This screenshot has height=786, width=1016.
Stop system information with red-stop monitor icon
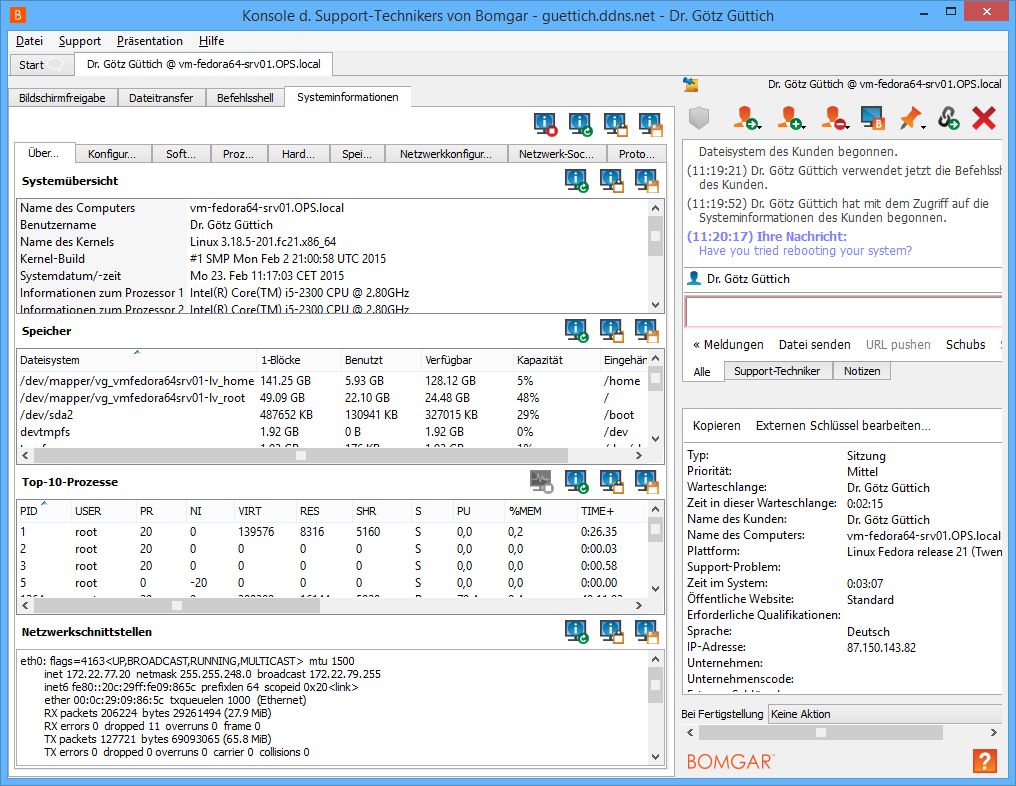pos(545,125)
